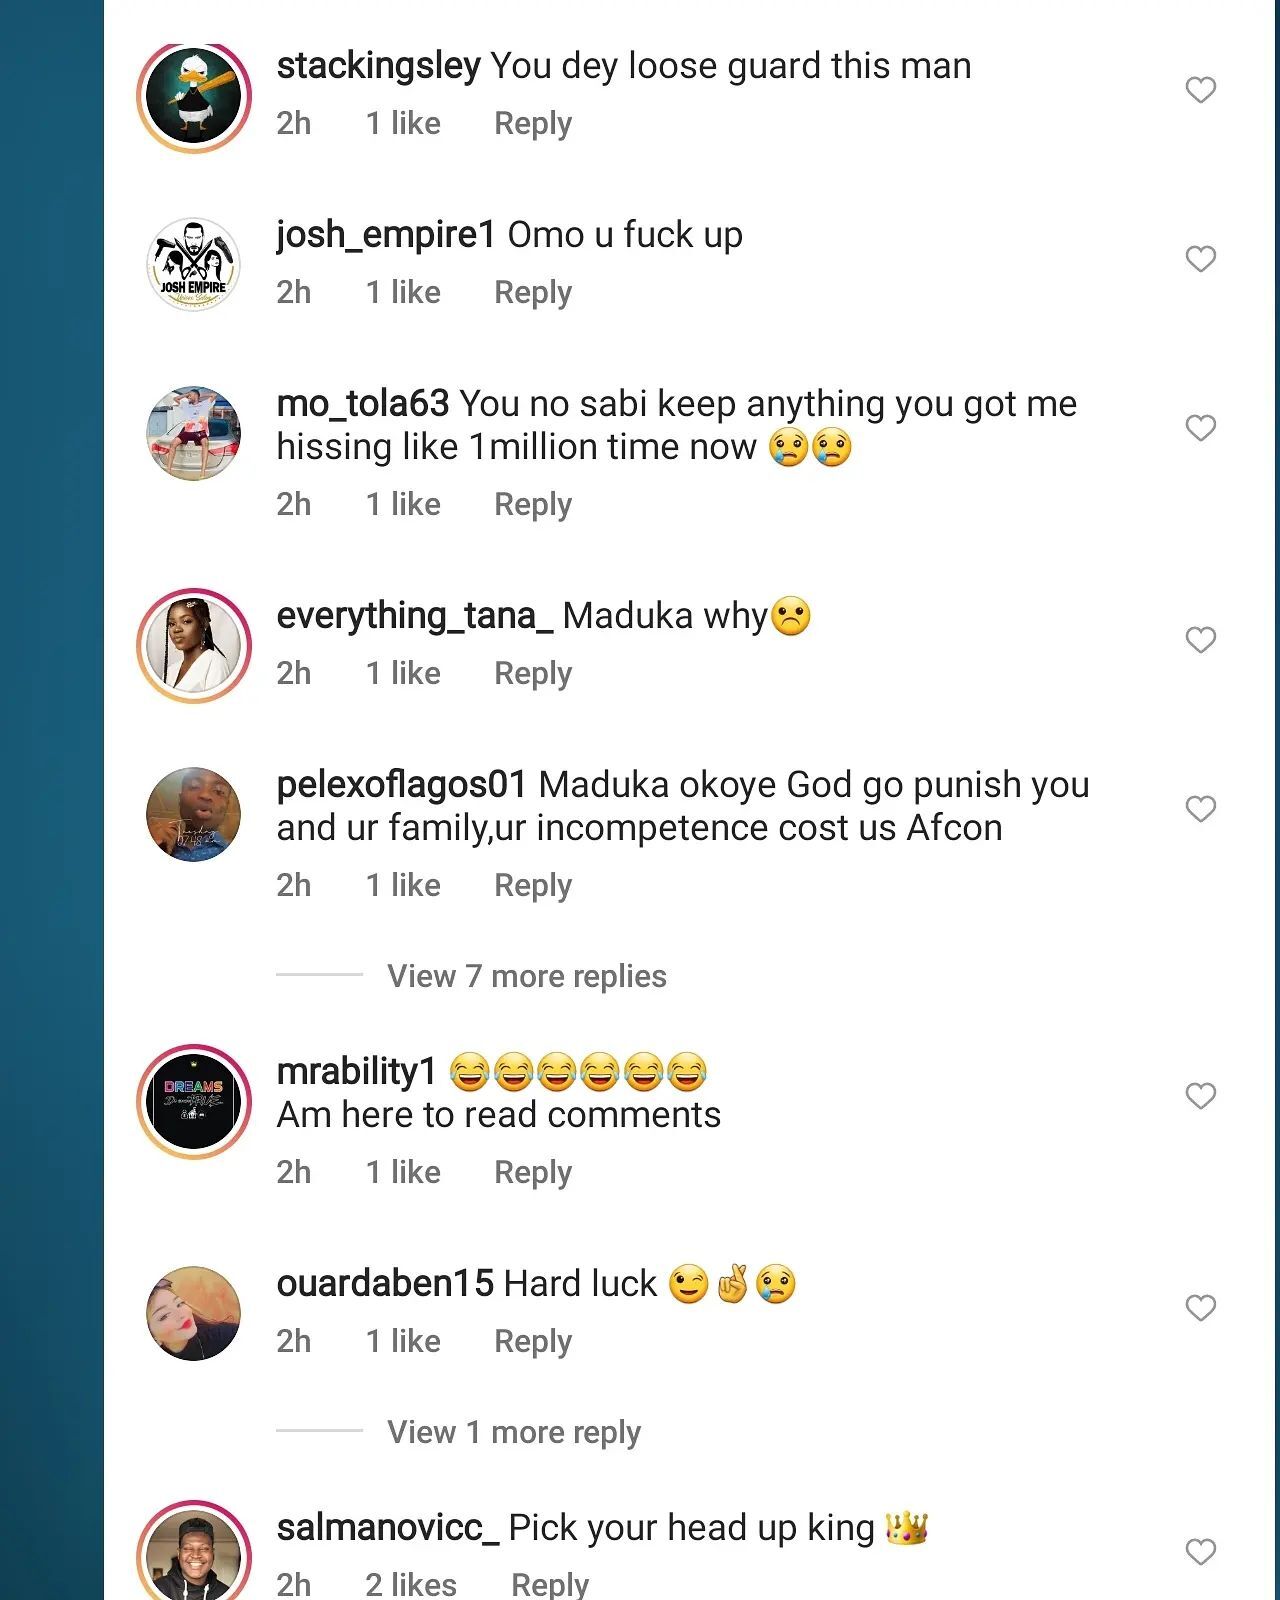Reply to stackingsley's comment

[x=533, y=123]
